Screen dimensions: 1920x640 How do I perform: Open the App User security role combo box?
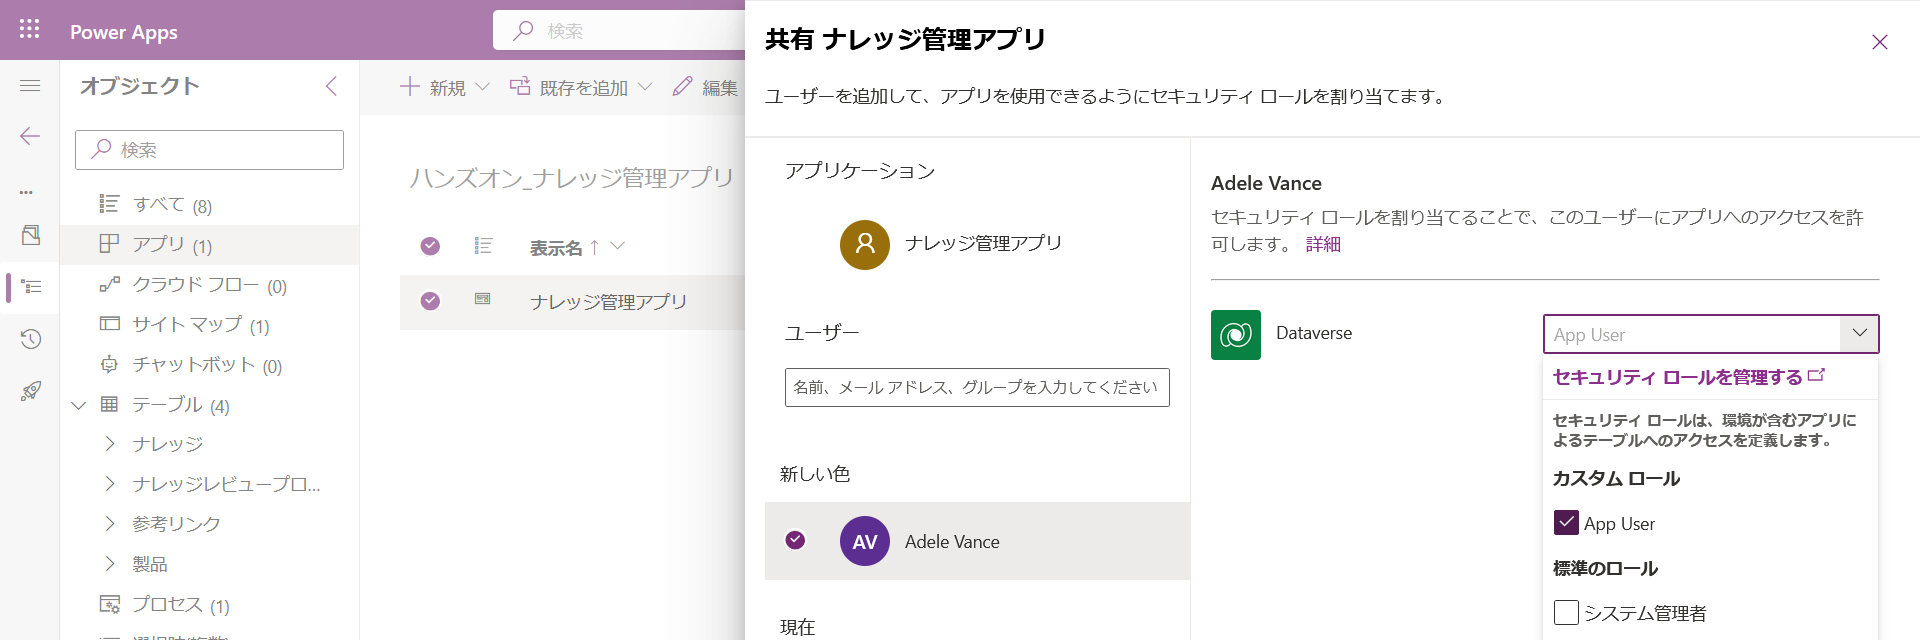pos(1711,334)
